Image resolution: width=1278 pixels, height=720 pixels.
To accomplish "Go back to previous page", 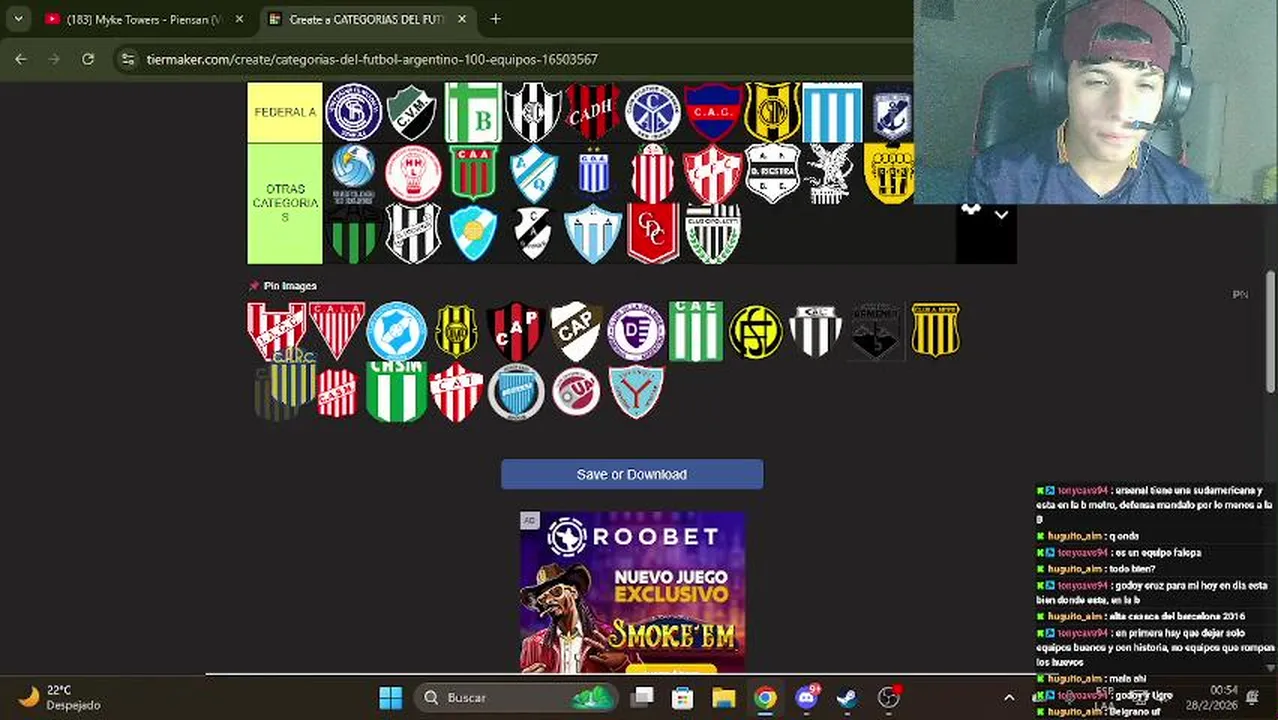I will pyautogui.click(x=21, y=59).
